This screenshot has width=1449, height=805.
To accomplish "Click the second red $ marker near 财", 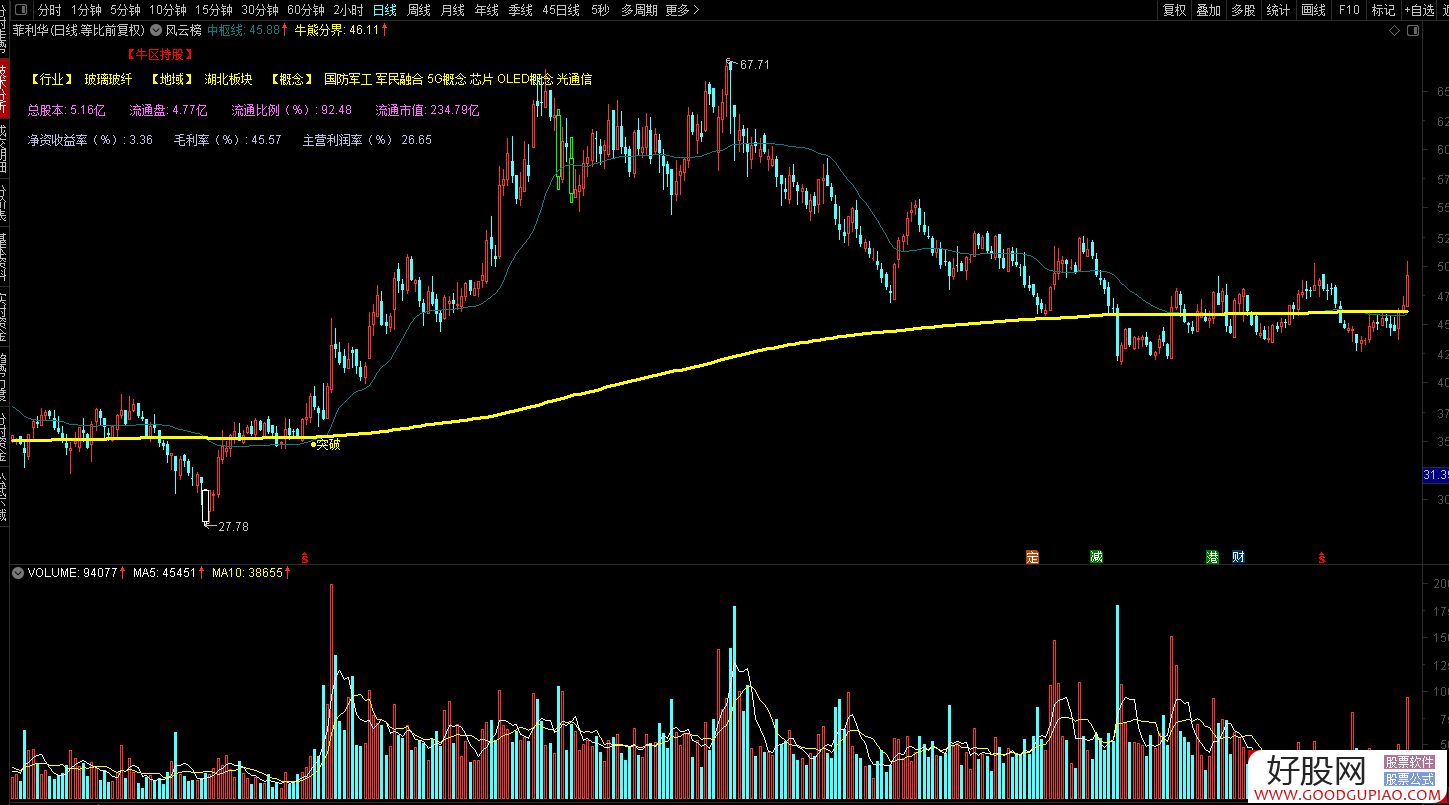I will (1321, 557).
